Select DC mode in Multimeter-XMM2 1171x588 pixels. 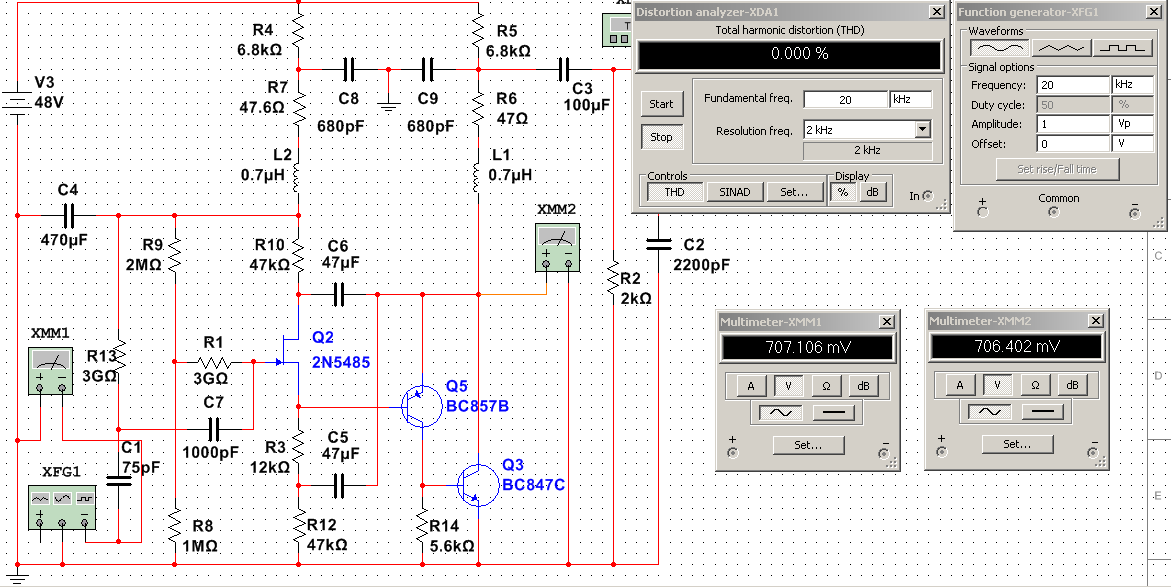(1042, 412)
